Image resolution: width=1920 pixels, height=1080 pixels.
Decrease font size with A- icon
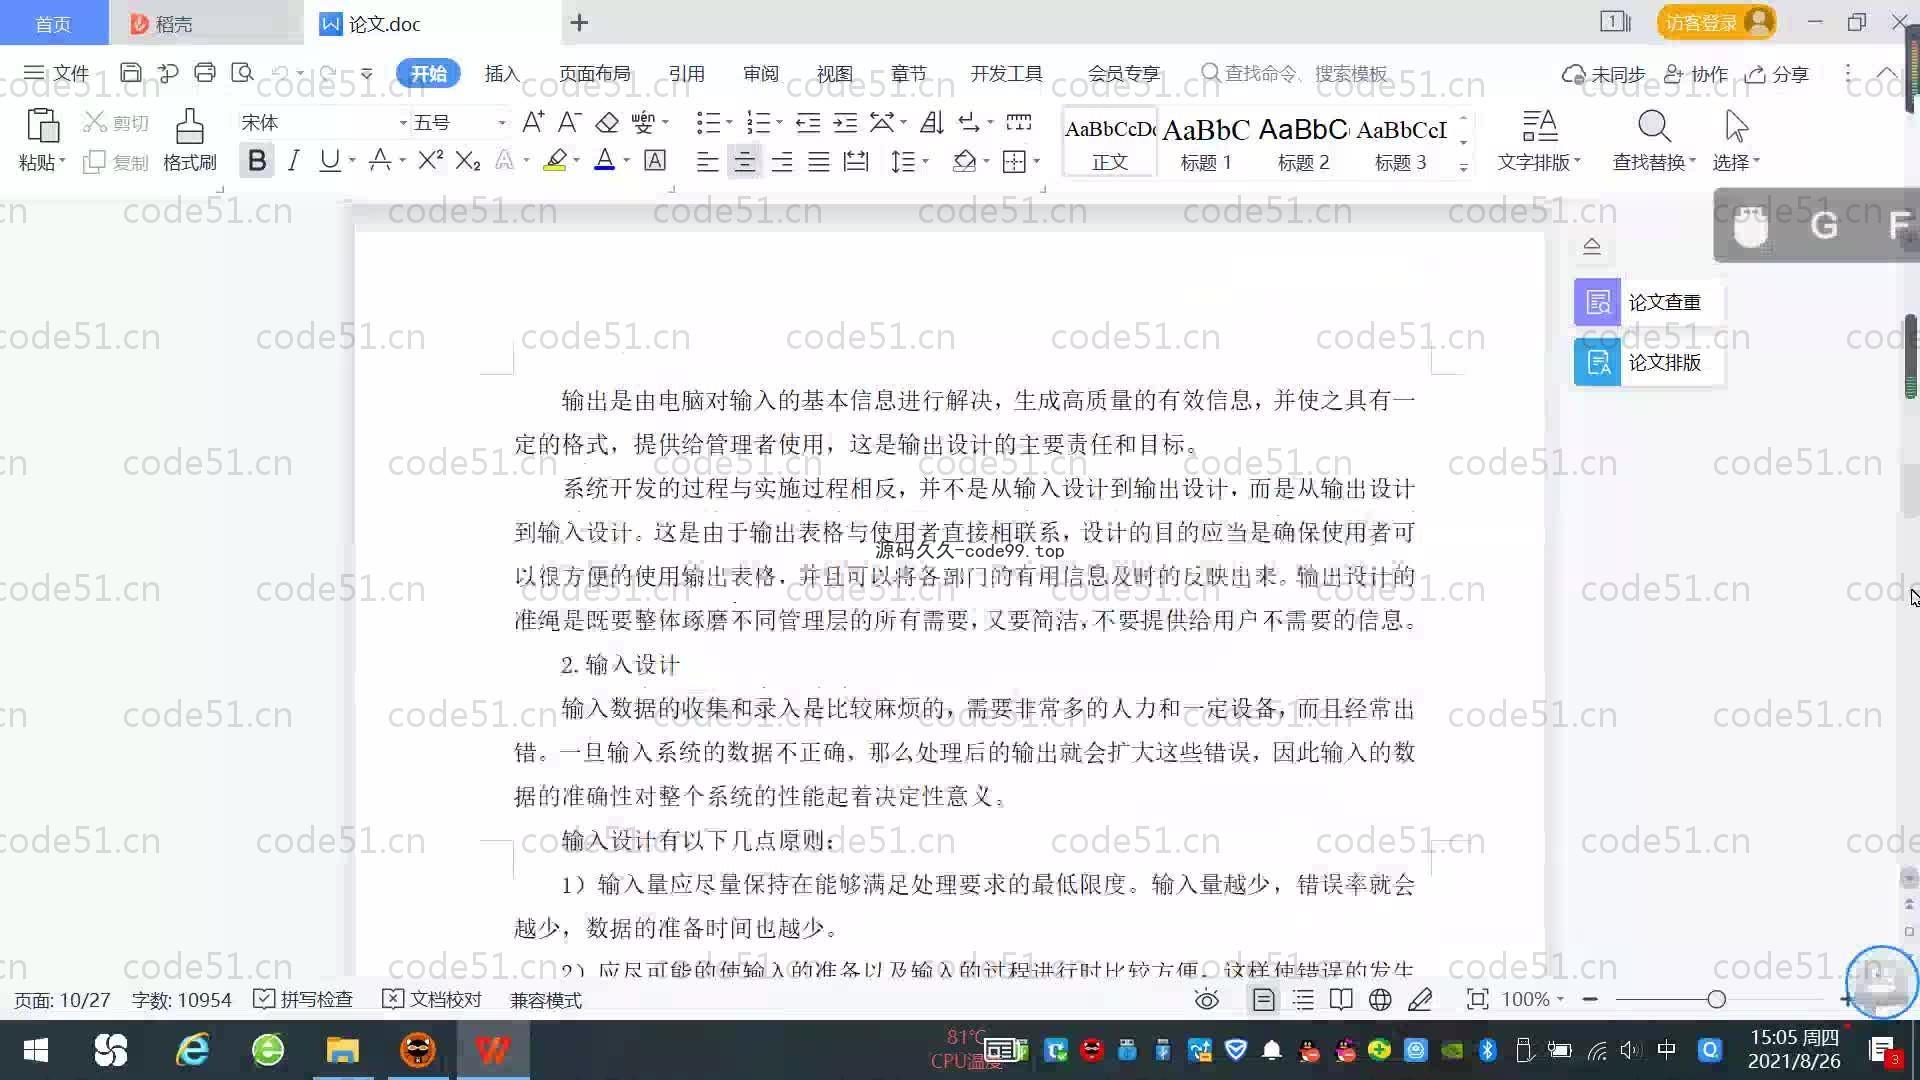[x=569, y=122]
